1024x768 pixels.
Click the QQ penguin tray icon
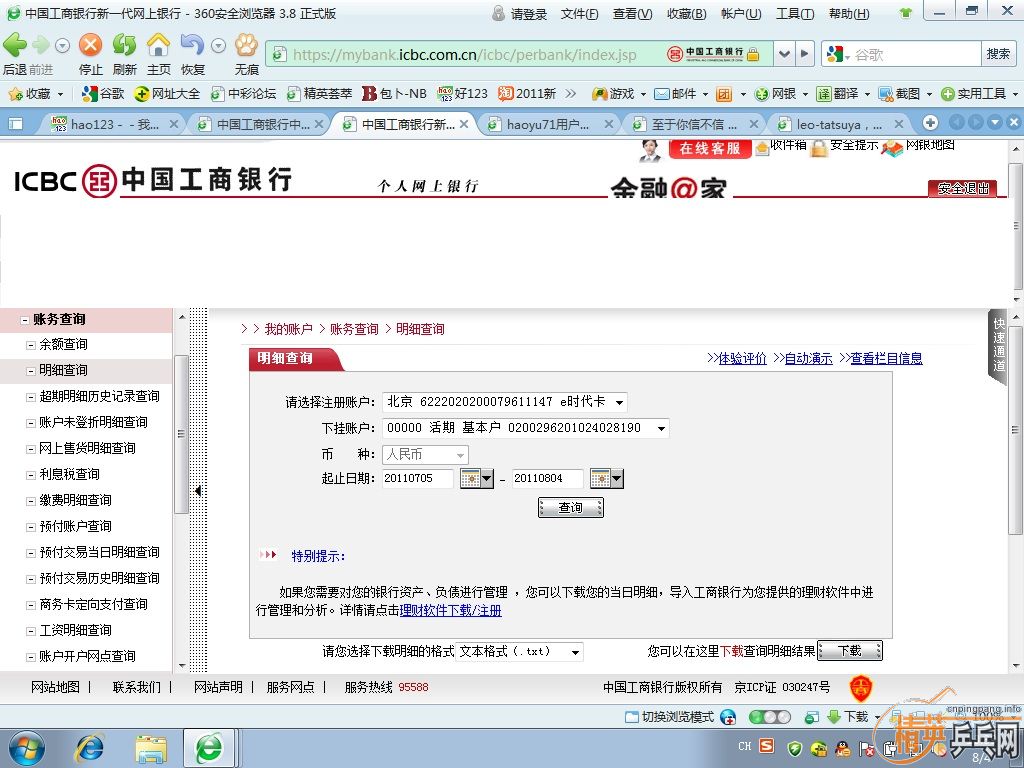coord(842,748)
